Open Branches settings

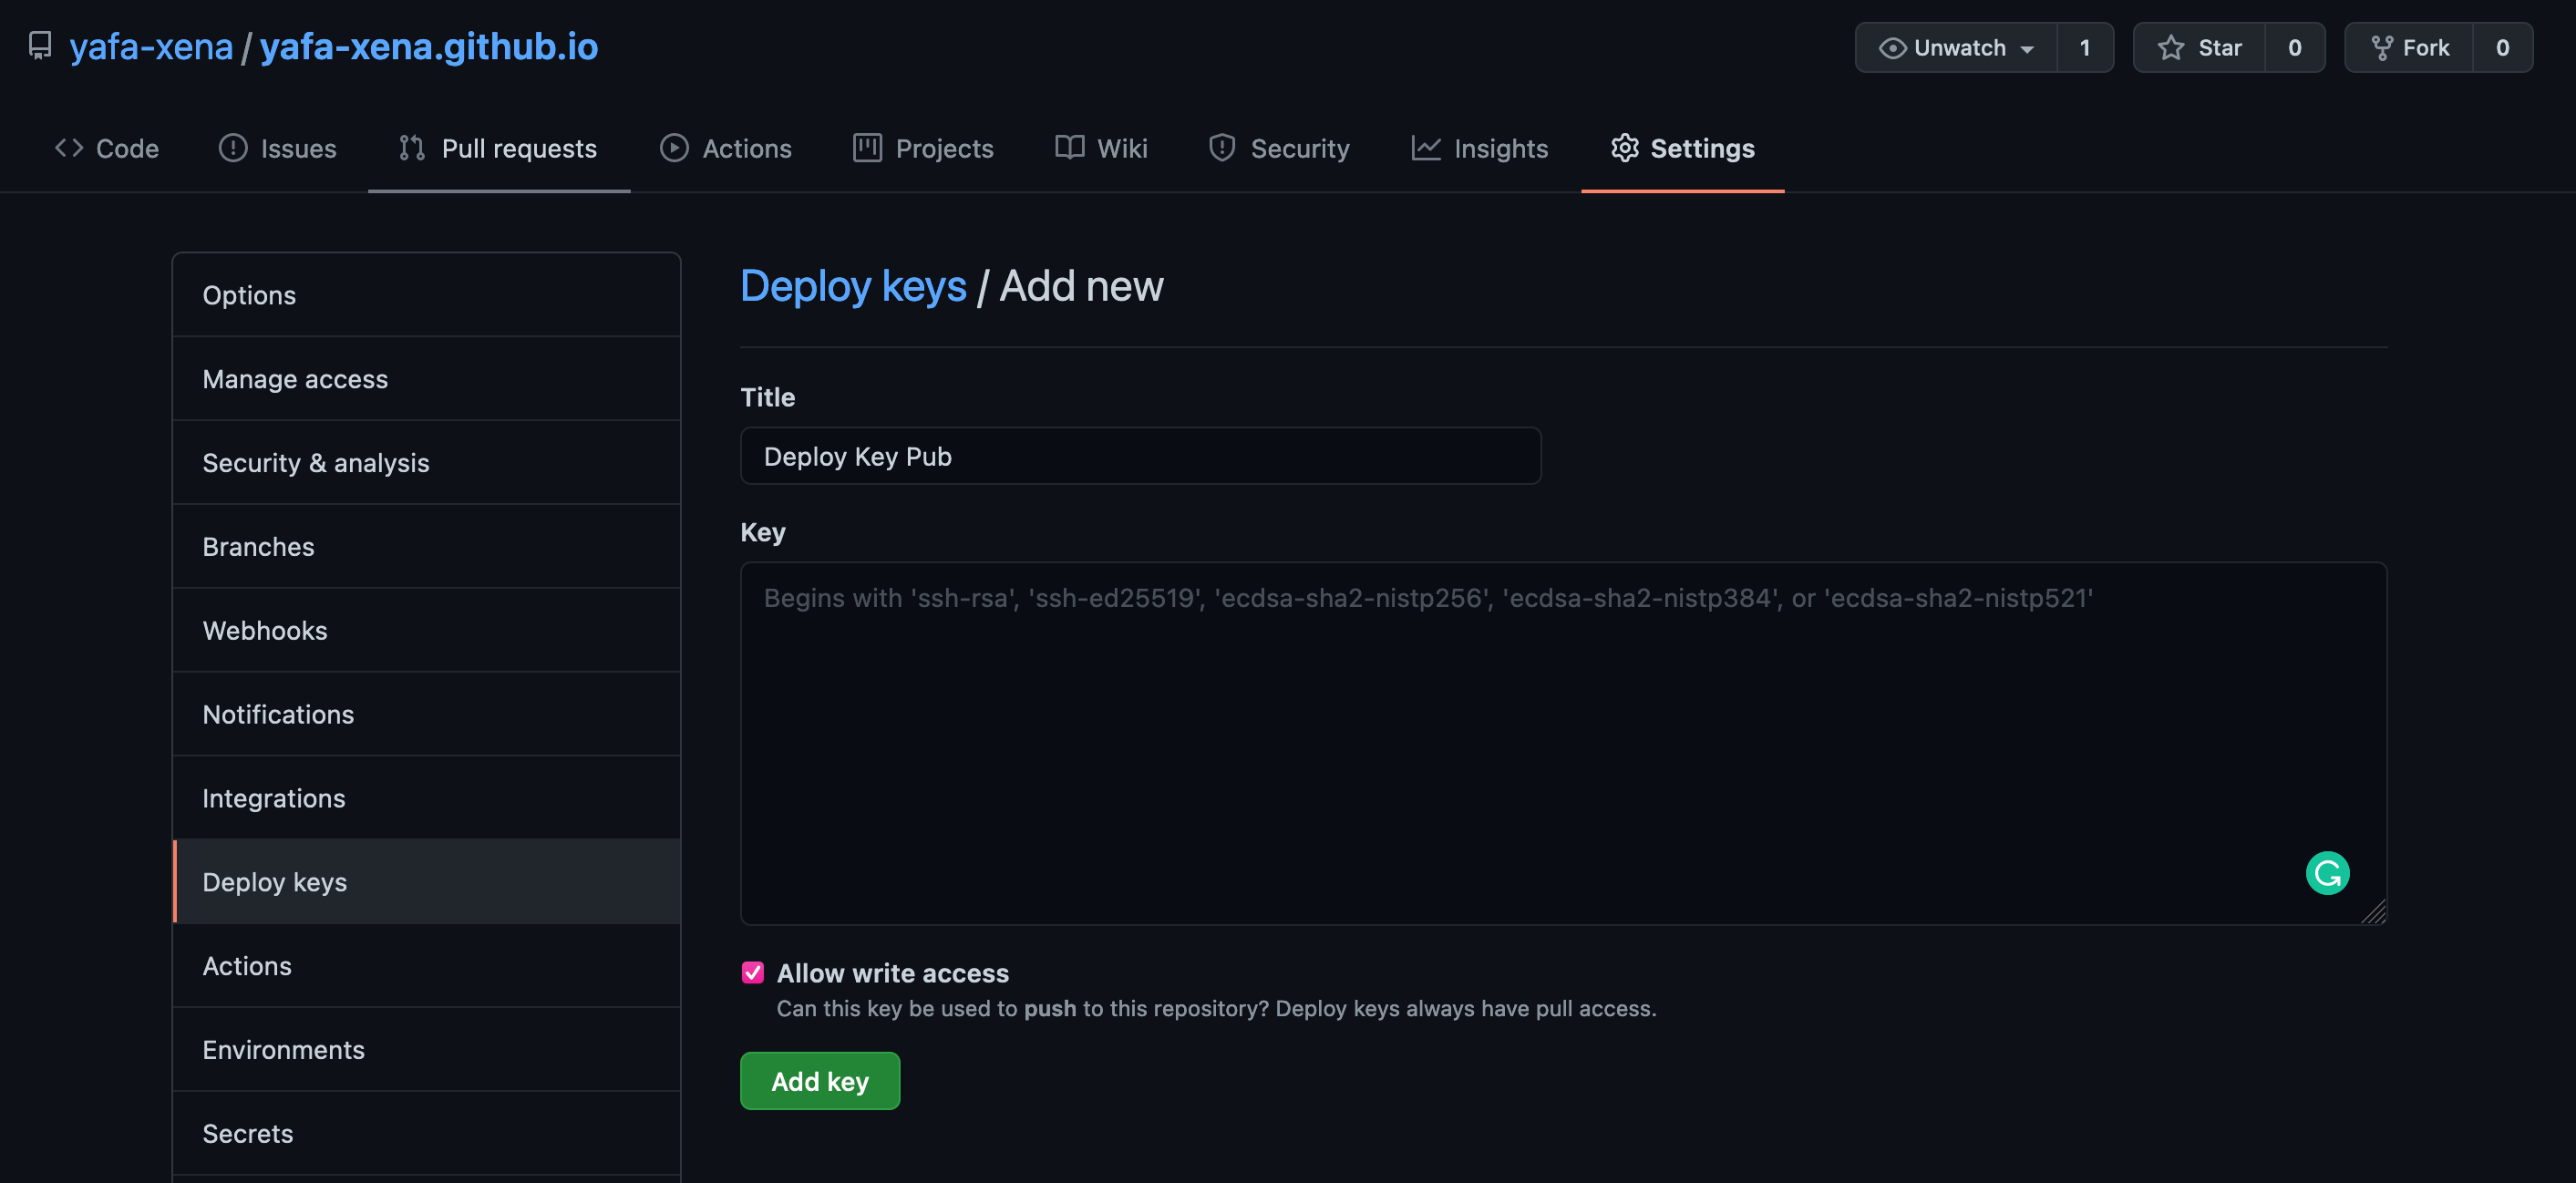(427, 547)
